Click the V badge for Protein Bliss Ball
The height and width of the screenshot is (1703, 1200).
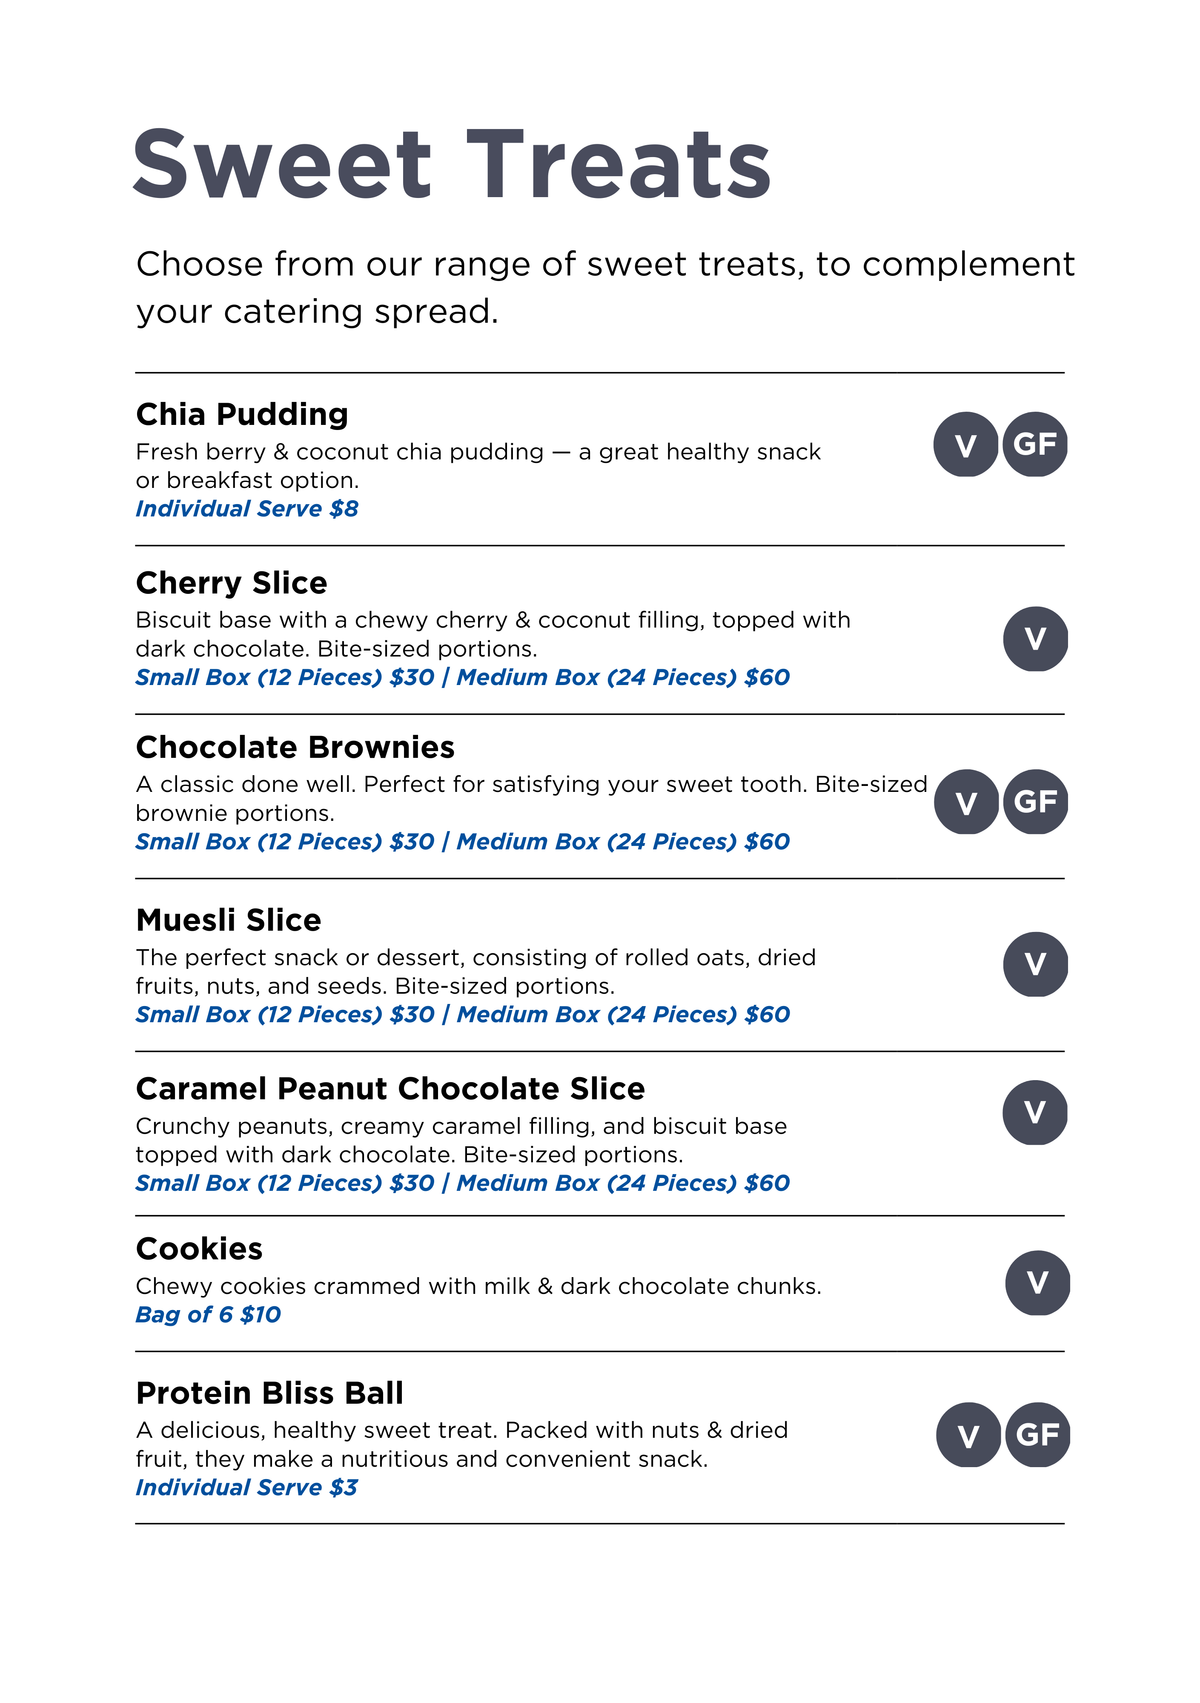click(x=968, y=1435)
